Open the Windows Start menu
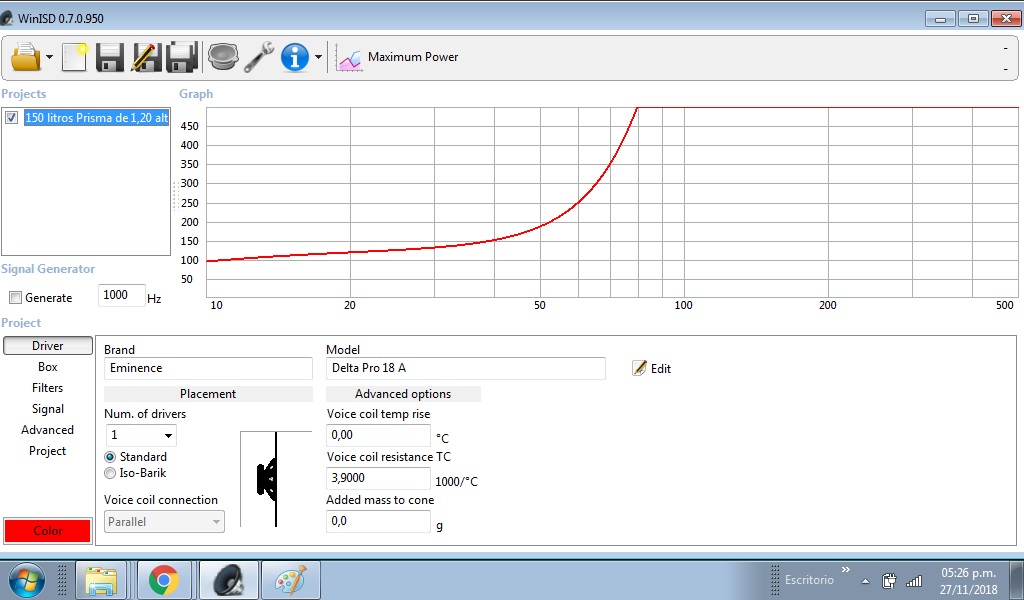1024x600 pixels. (26, 580)
